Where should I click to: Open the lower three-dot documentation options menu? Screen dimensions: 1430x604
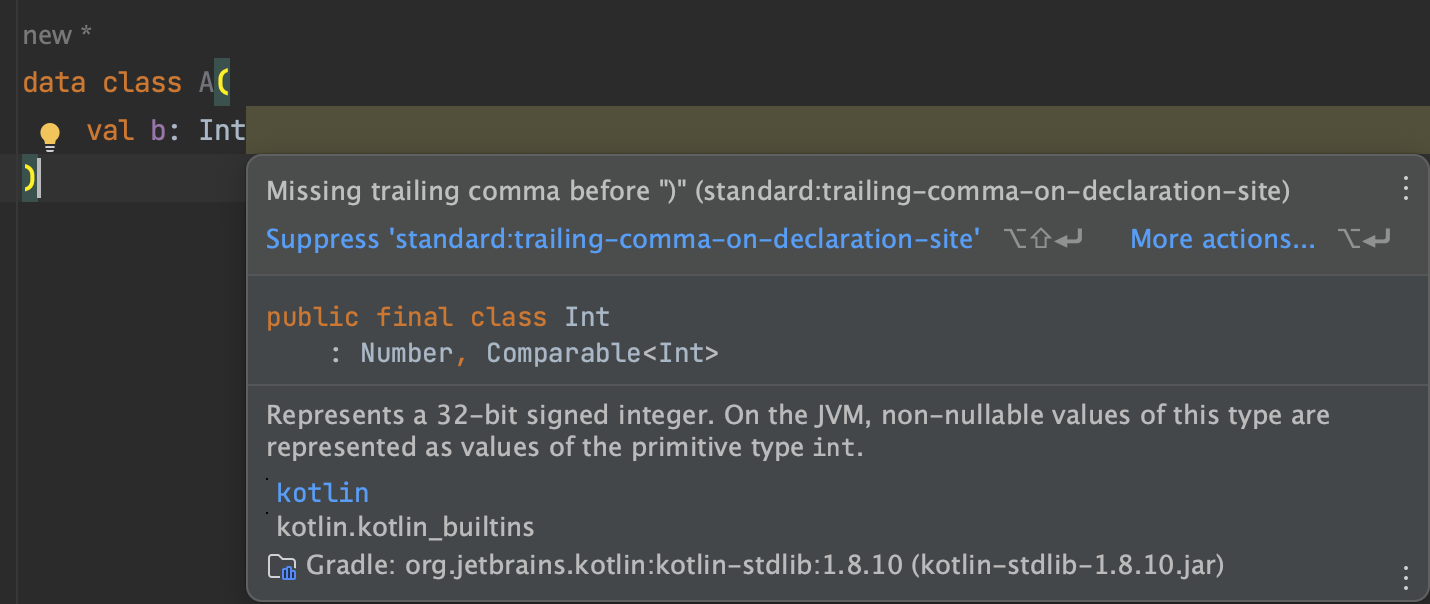tap(1406, 578)
